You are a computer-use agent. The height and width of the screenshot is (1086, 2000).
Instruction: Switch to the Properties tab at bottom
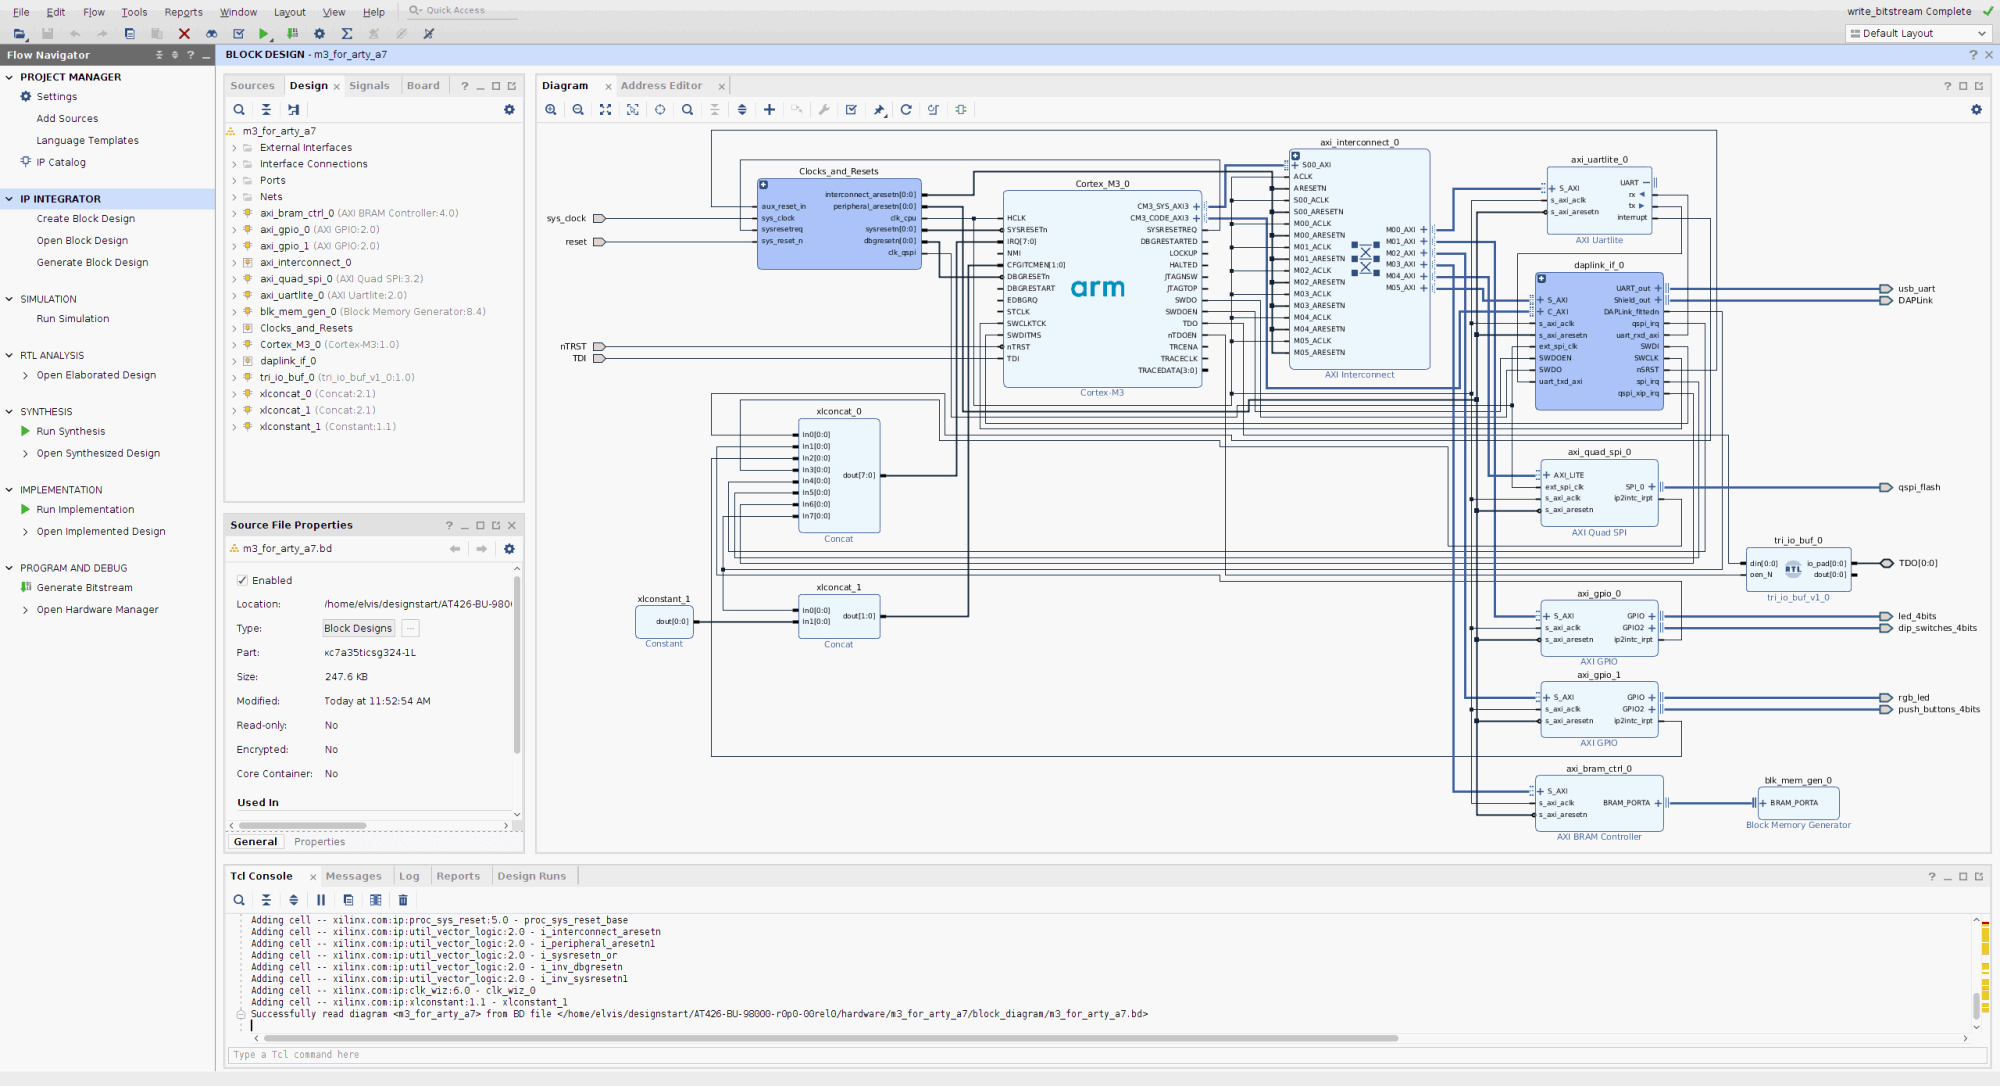319,842
